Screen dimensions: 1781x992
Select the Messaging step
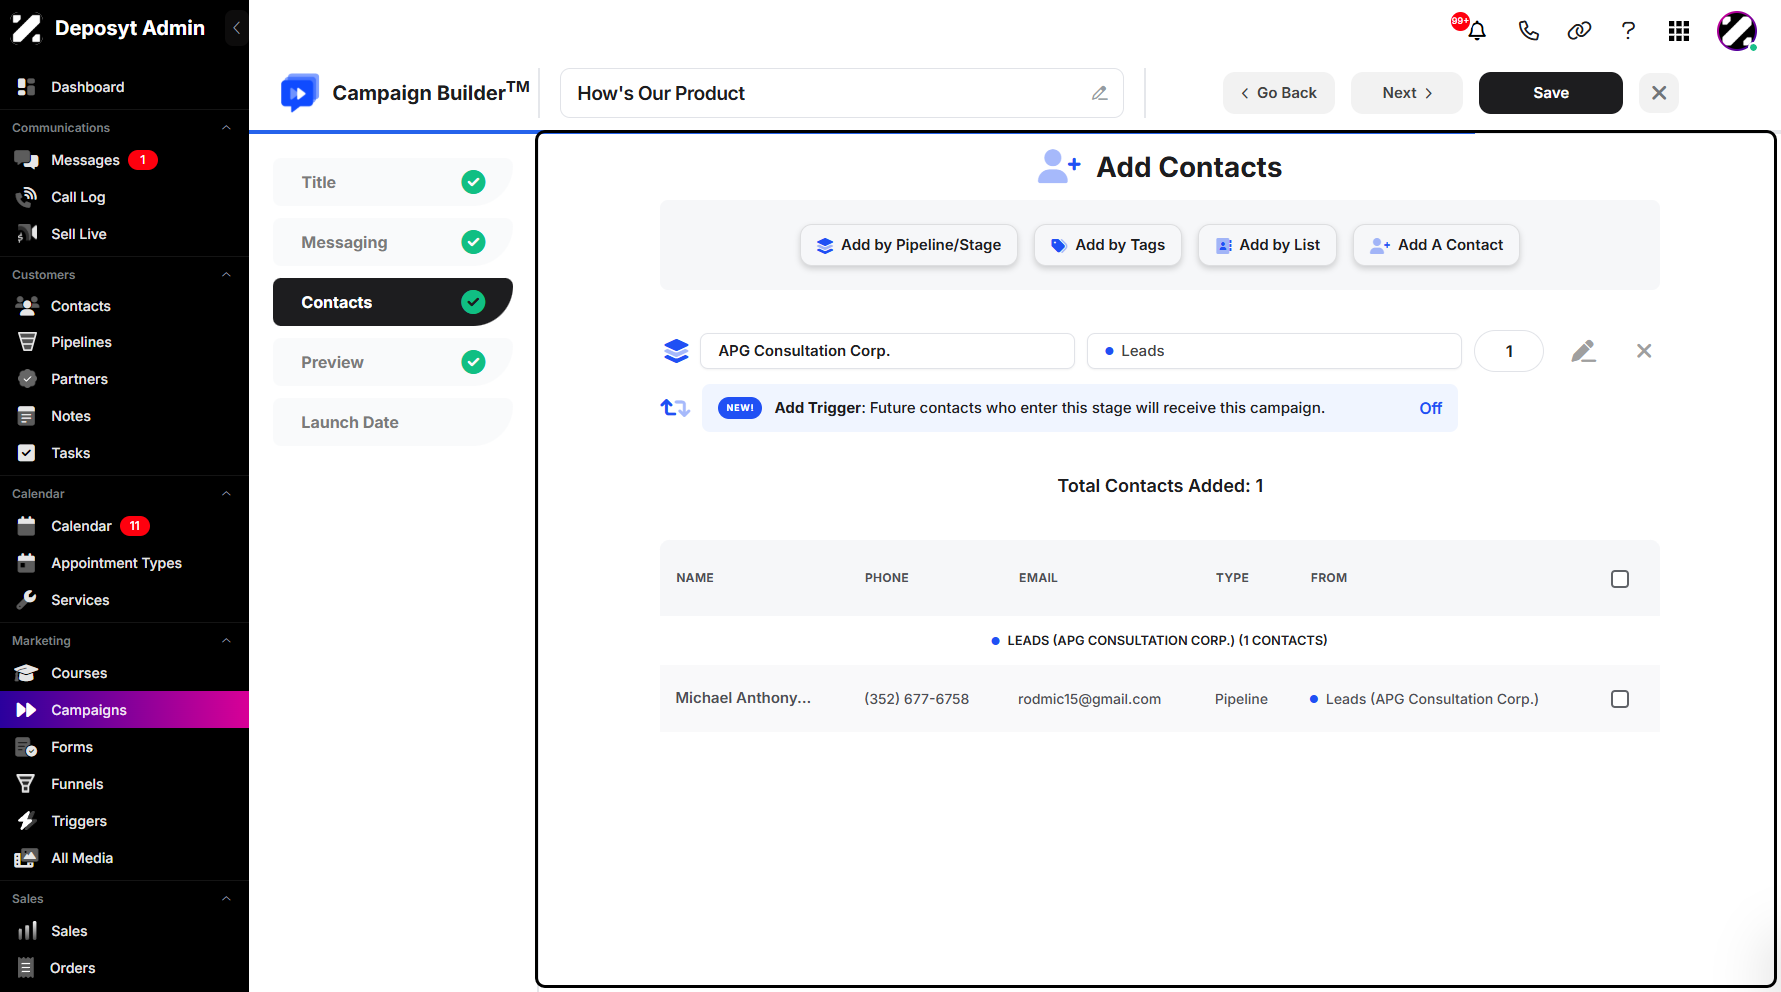[x=393, y=242]
